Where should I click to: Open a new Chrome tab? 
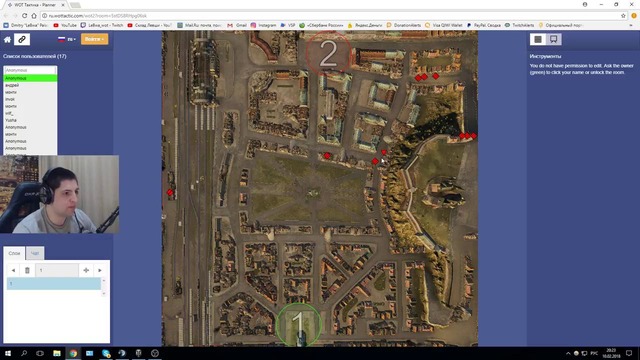click(76, 5)
